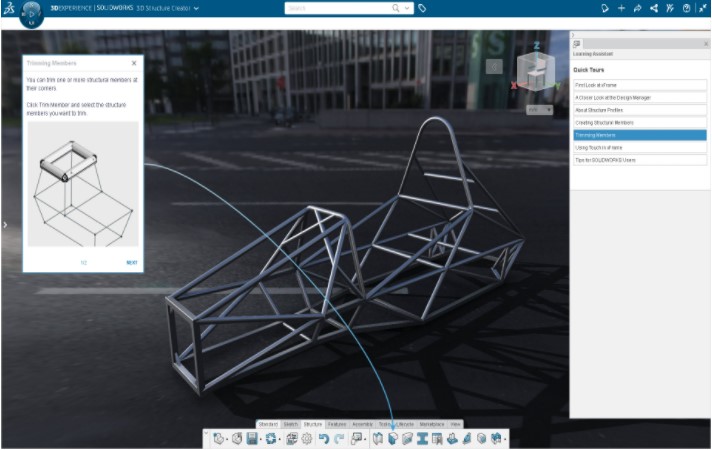Screen dimensions: 712x450
Task: Click the Trim Member icon
Action: point(393,439)
